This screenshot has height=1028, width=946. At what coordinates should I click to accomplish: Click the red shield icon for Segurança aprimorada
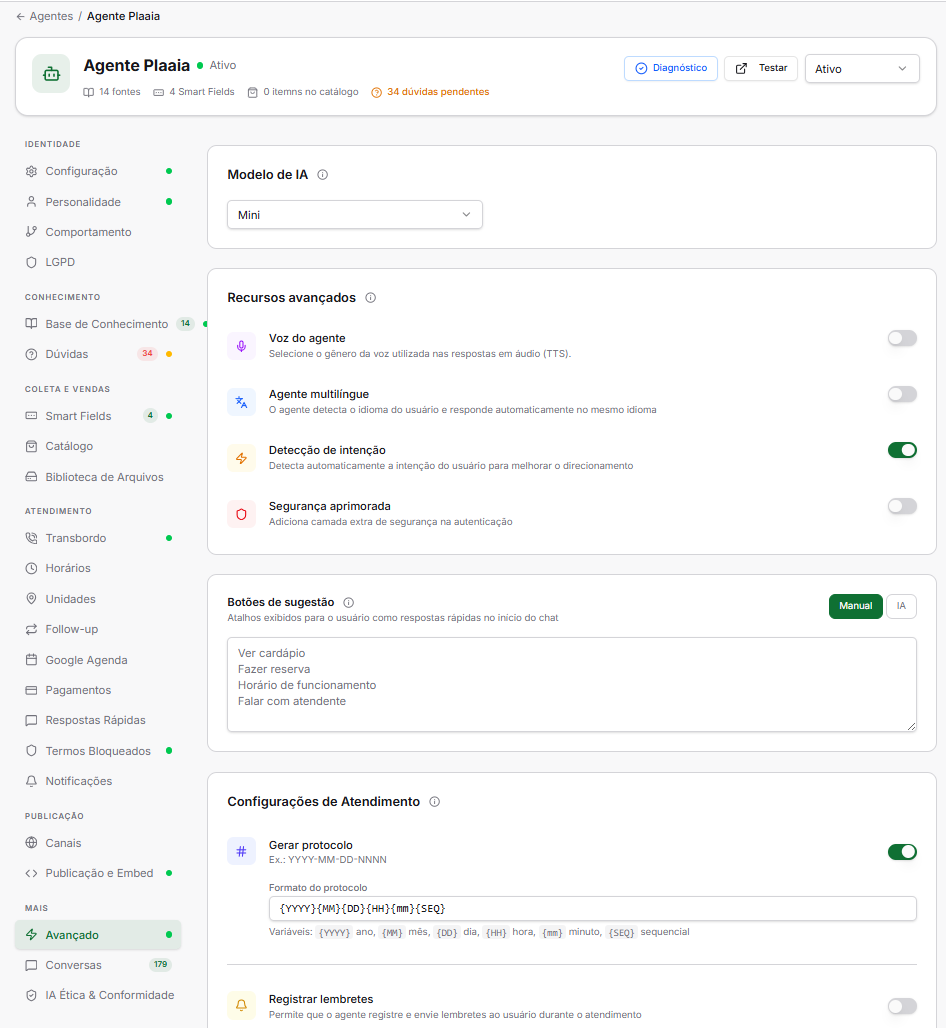pos(241,514)
